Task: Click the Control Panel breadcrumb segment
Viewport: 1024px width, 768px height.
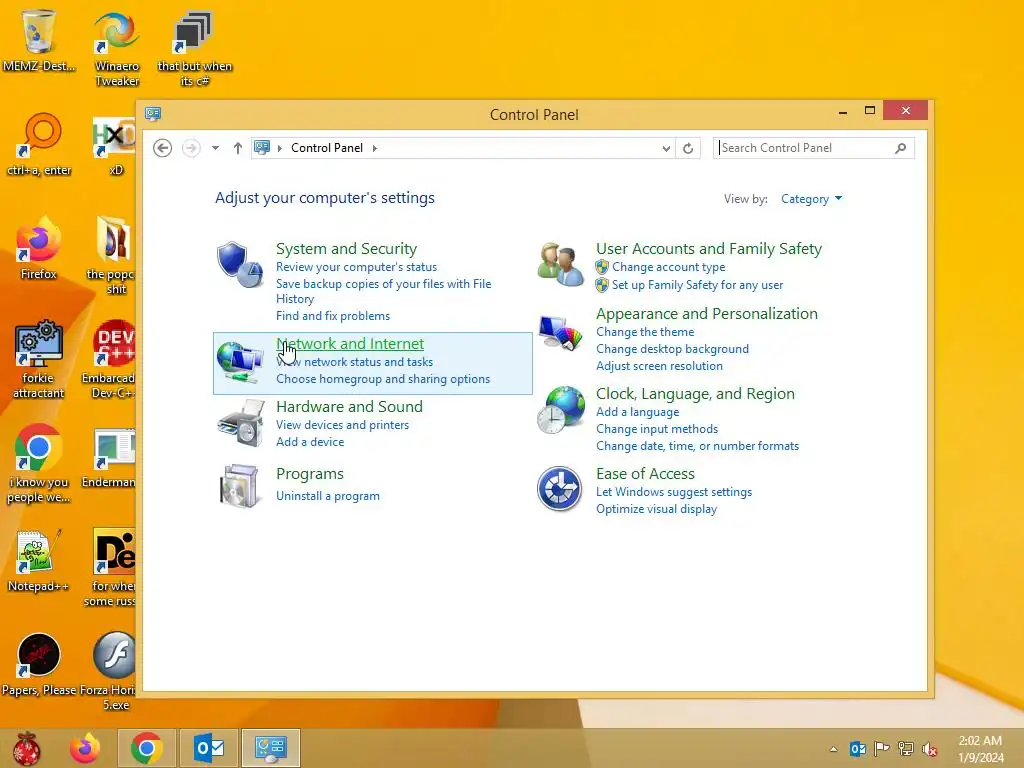Action: [x=327, y=148]
